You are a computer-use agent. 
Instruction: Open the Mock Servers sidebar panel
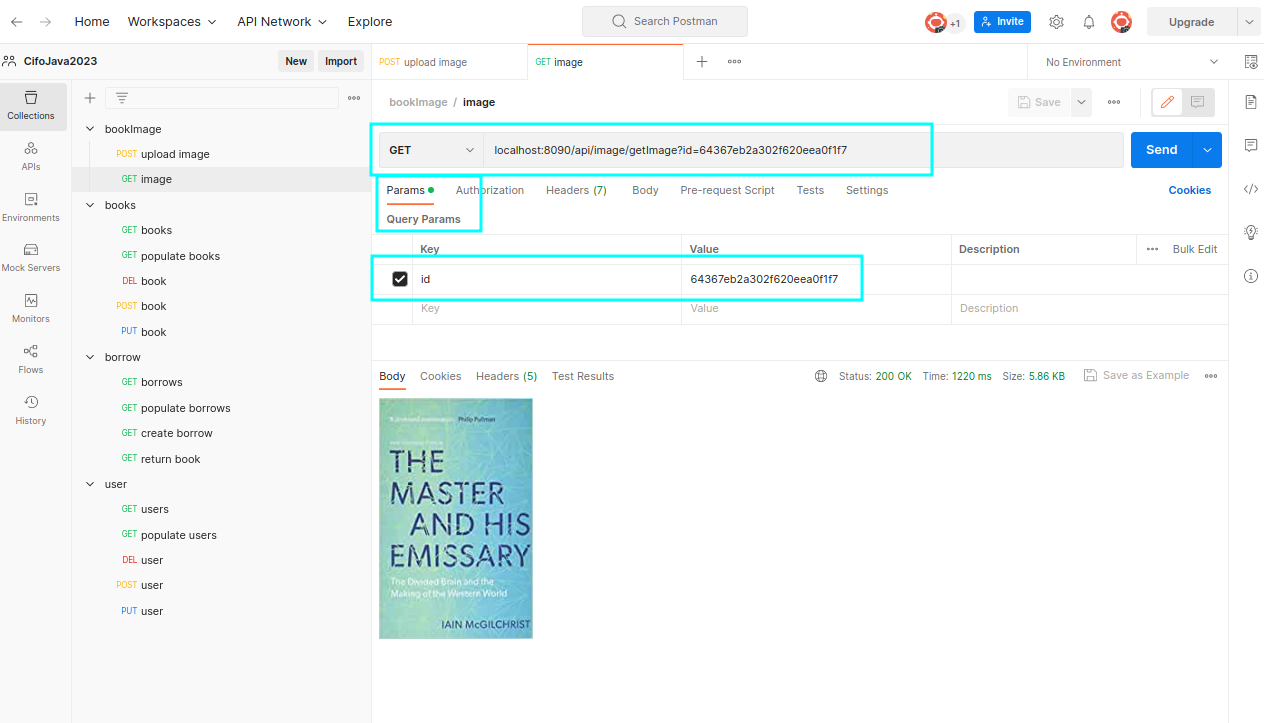(x=31, y=257)
